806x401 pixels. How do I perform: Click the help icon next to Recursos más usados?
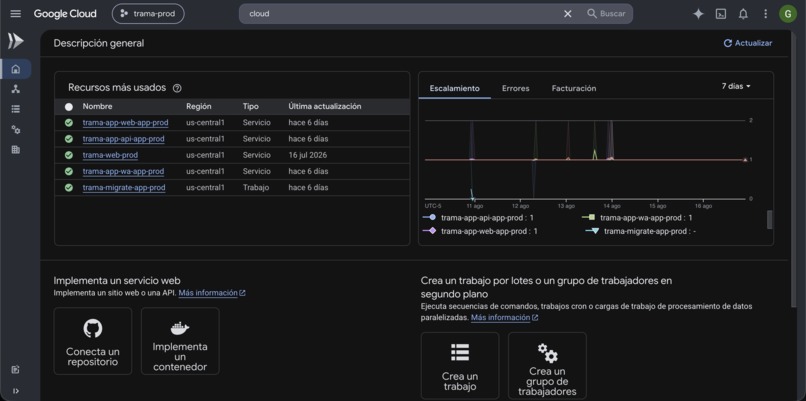coord(177,88)
